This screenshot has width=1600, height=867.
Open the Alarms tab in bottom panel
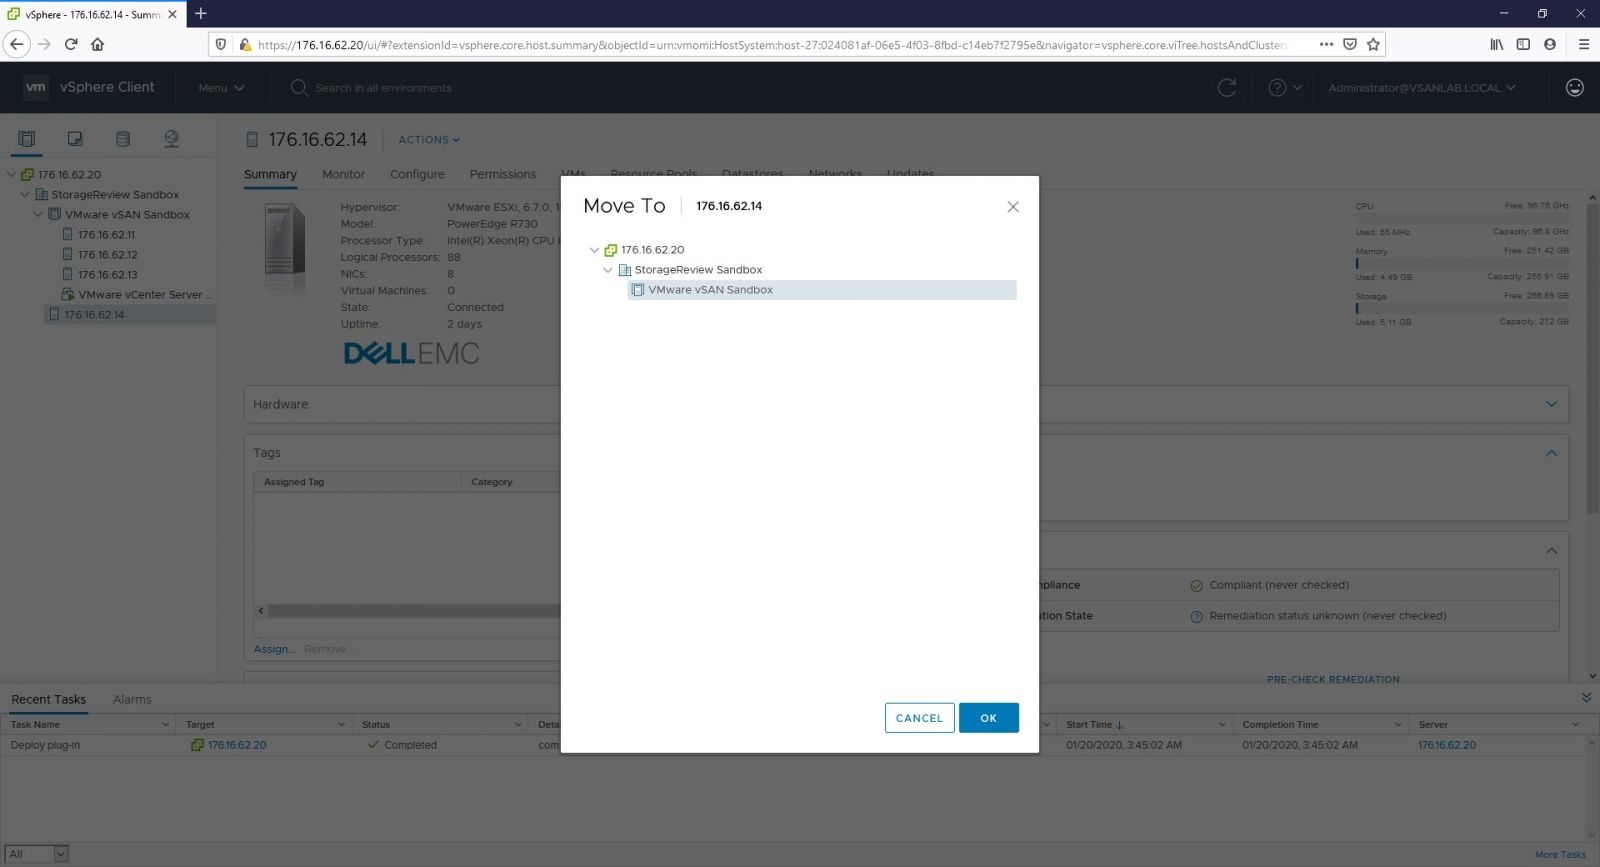click(x=132, y=699)
